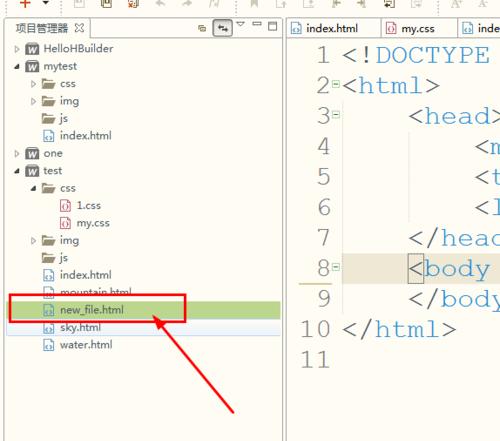Open the dropdown arrow beside the plus icon
This screenshot has width=500, height=441.
pyautogui.click(x=46, y=3)
